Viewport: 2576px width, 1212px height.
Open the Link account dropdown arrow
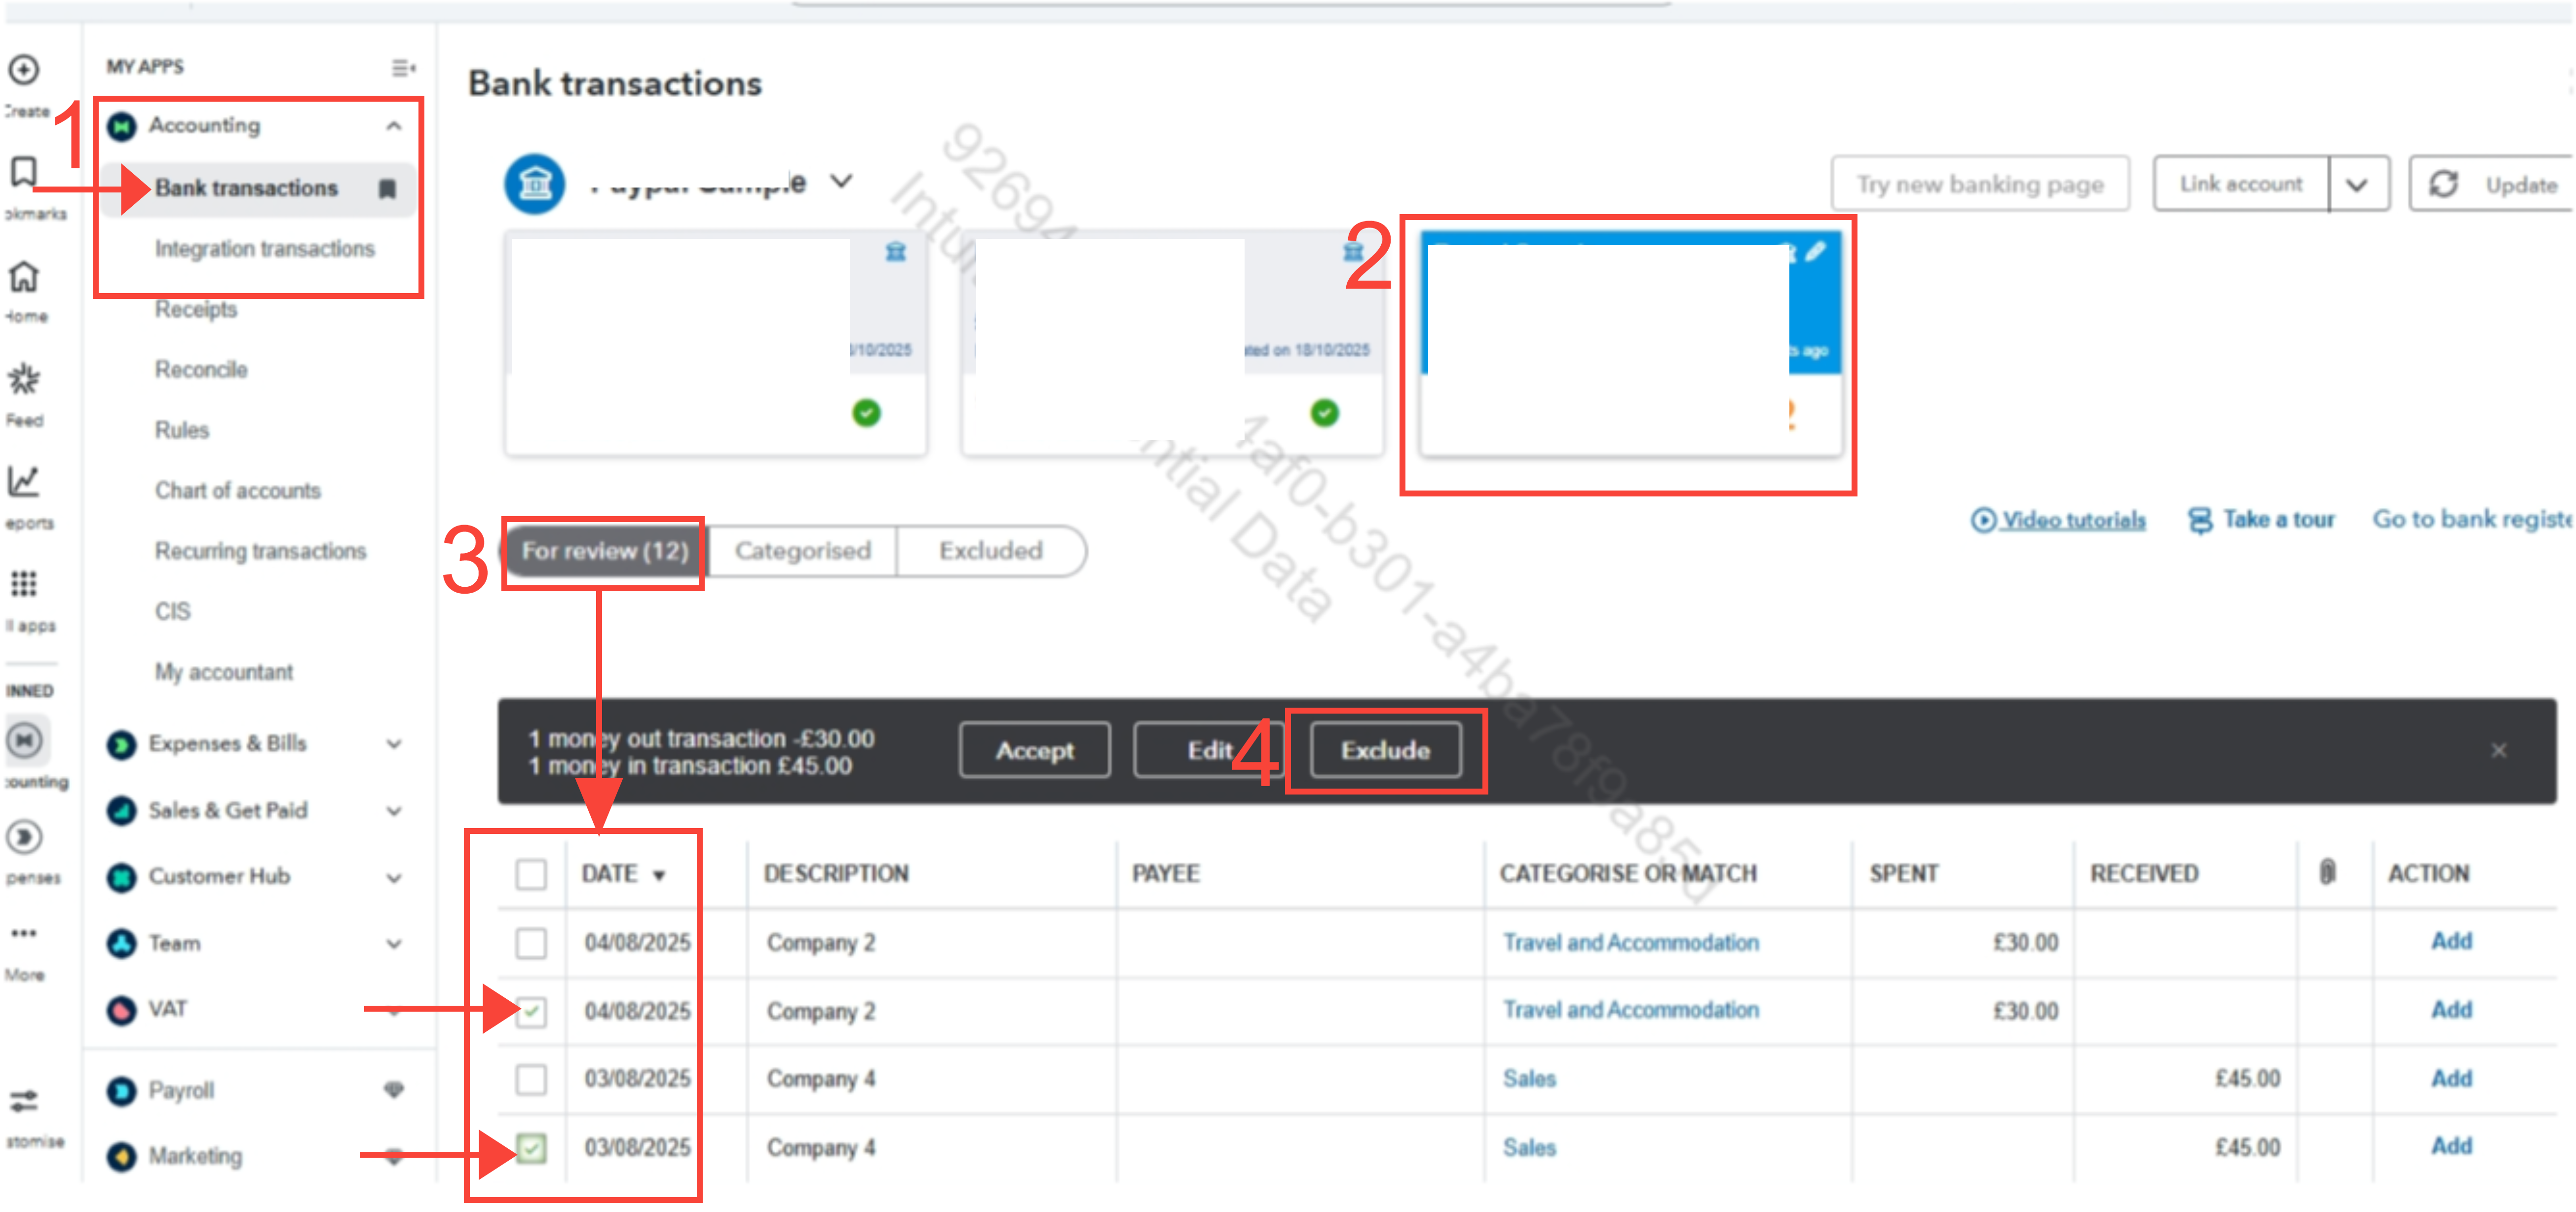(x=2357, y=184)
